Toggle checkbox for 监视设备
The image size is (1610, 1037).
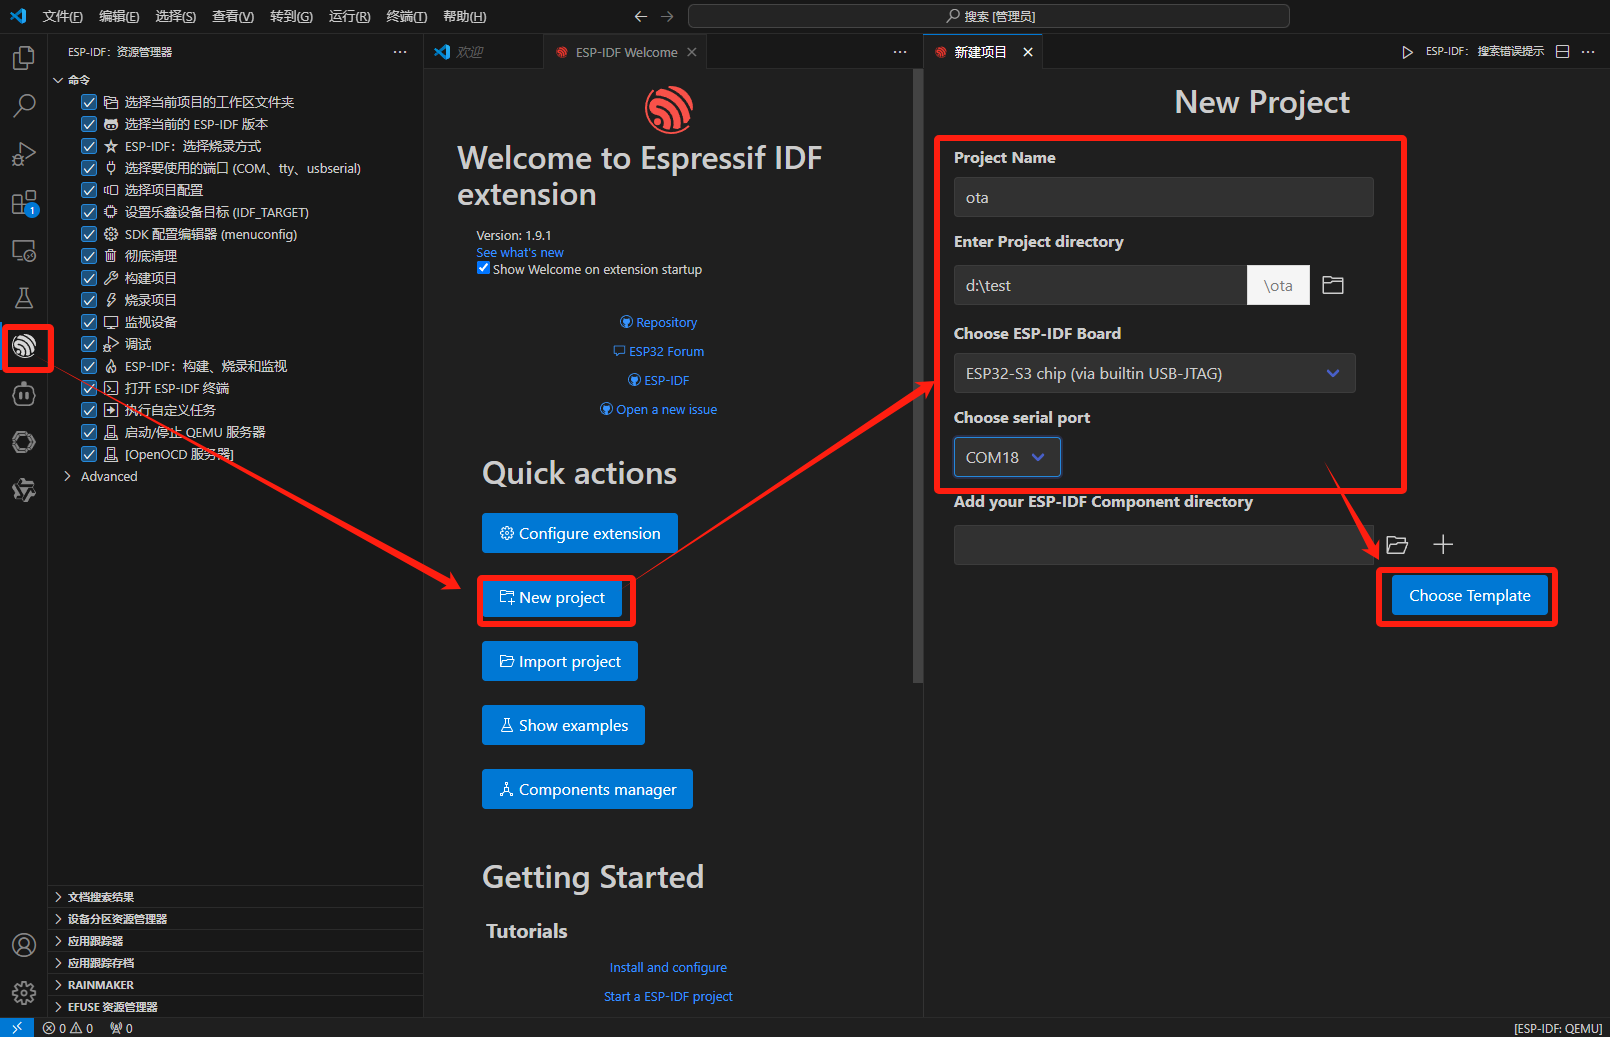(89, 322)
